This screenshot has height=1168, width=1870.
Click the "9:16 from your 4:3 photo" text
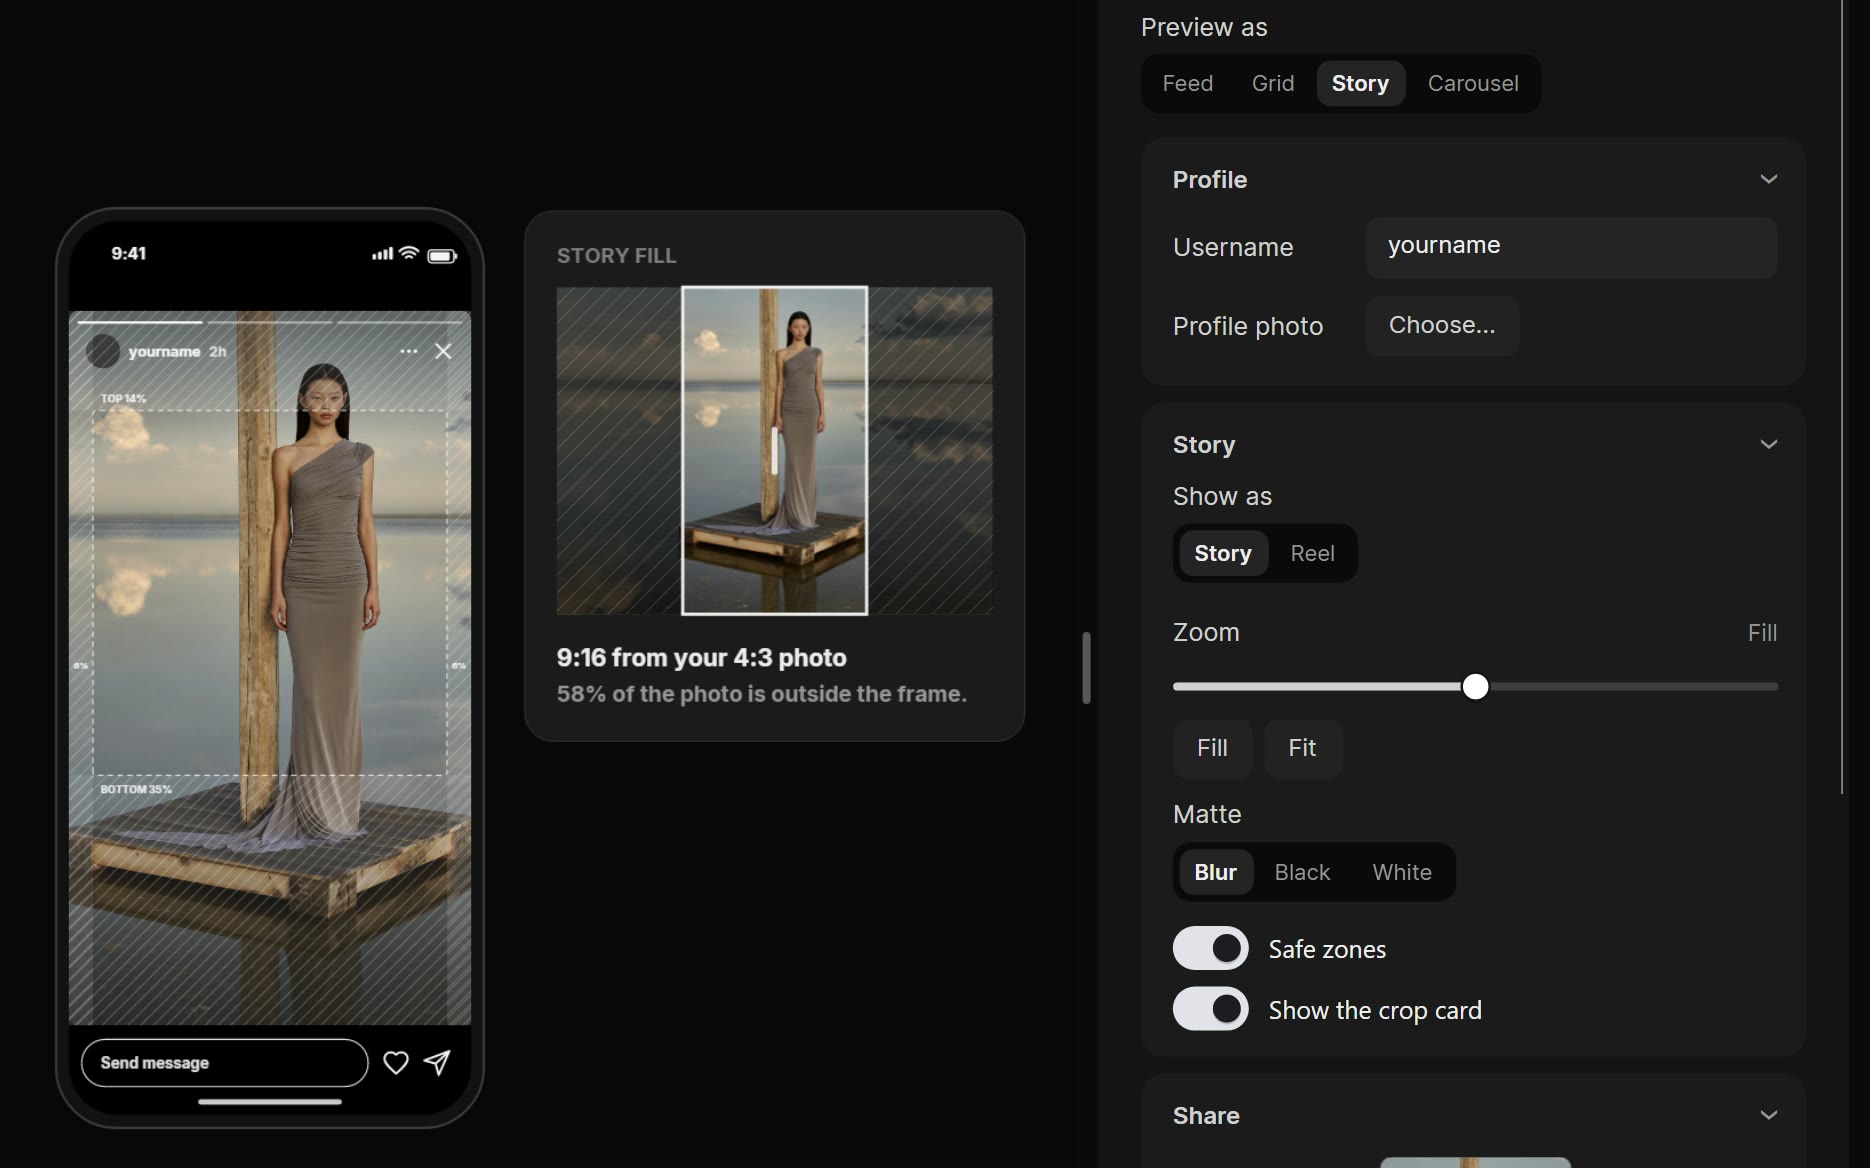click(701, 658)
